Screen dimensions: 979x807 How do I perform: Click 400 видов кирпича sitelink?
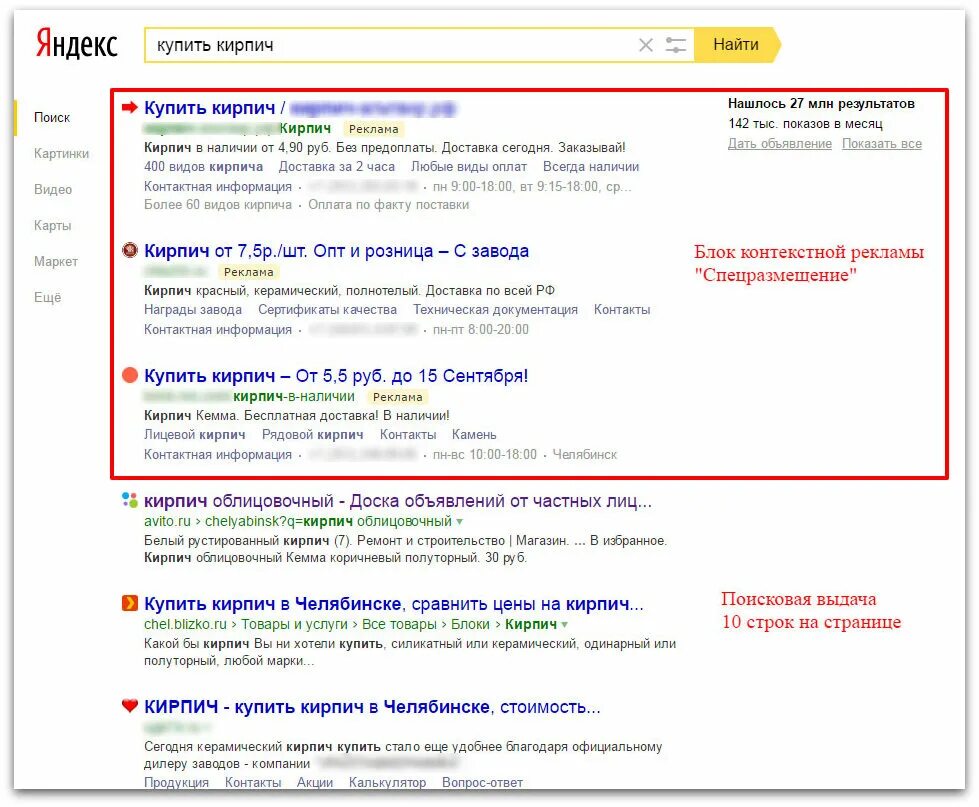[x=204, y=167]
